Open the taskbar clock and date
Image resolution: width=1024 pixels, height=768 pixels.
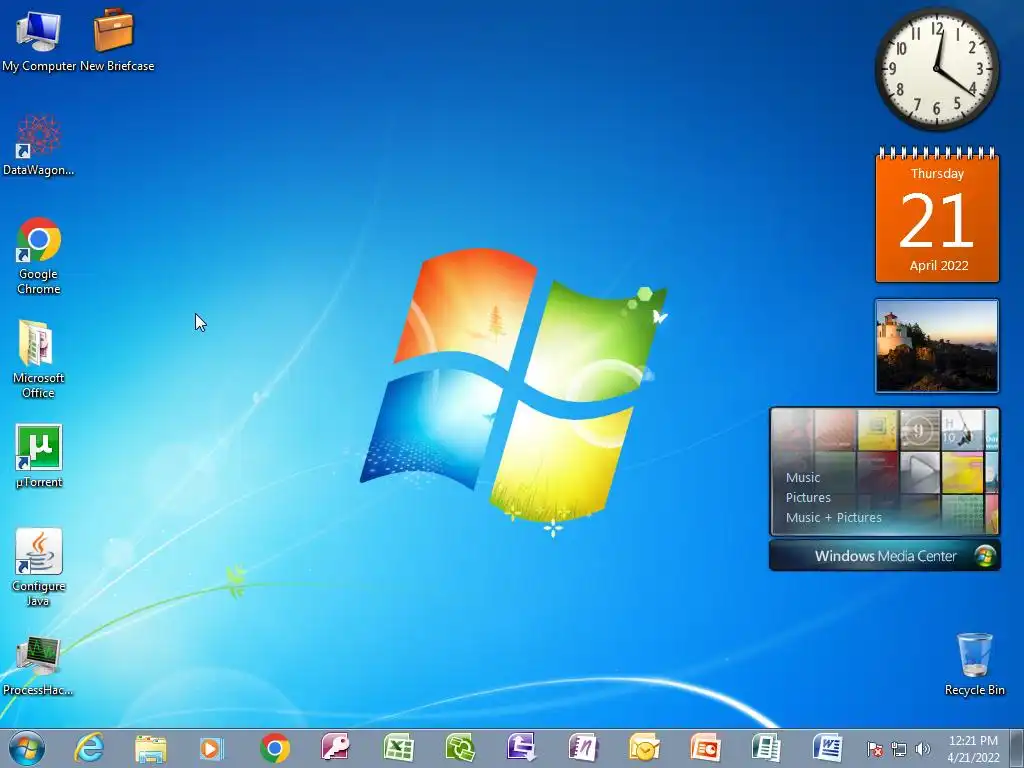click(x=973, y=749)
